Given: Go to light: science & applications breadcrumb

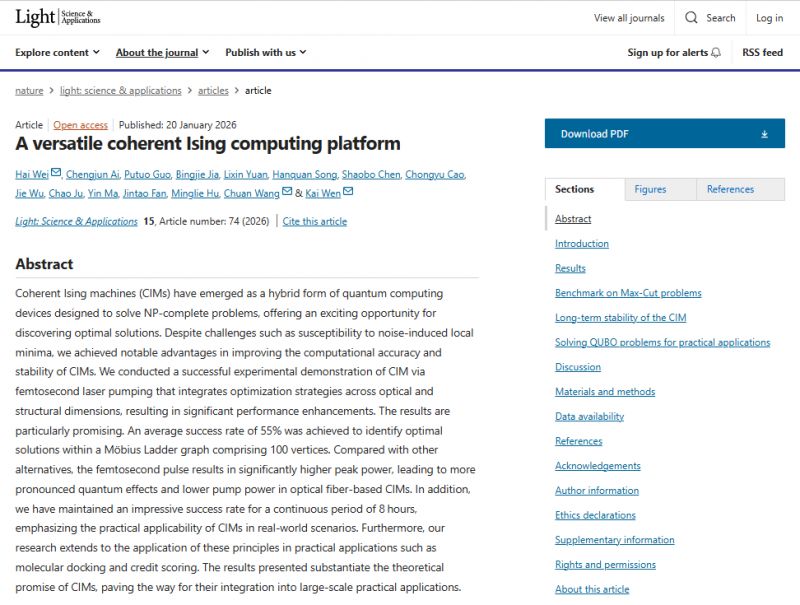Looking at the screenshot, I should pos(121,91).
